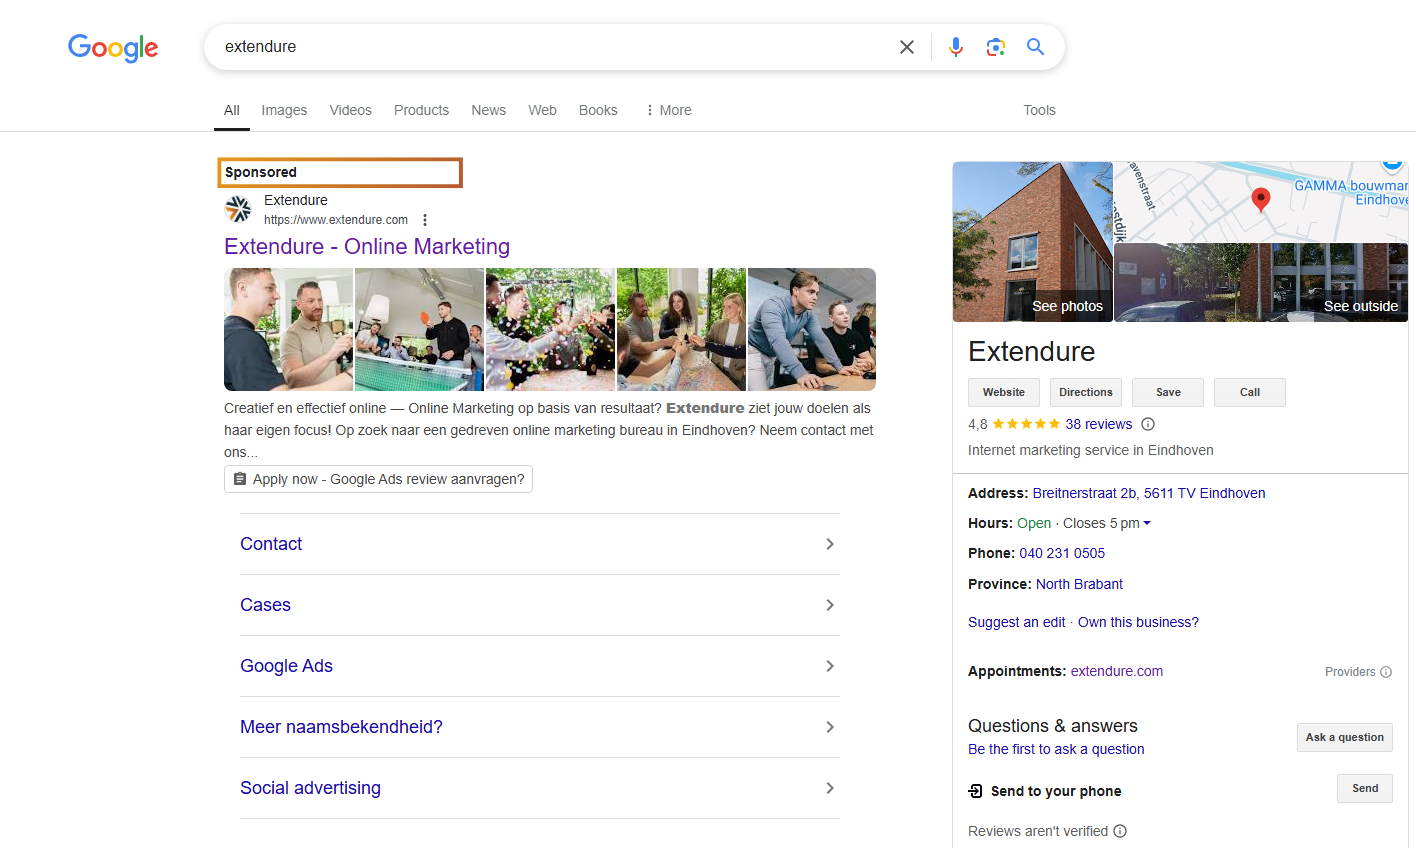Clear the search box with the X icon
Image resolution: width=1416 pixels, height=848 pixels.
(x=907, y=47)
